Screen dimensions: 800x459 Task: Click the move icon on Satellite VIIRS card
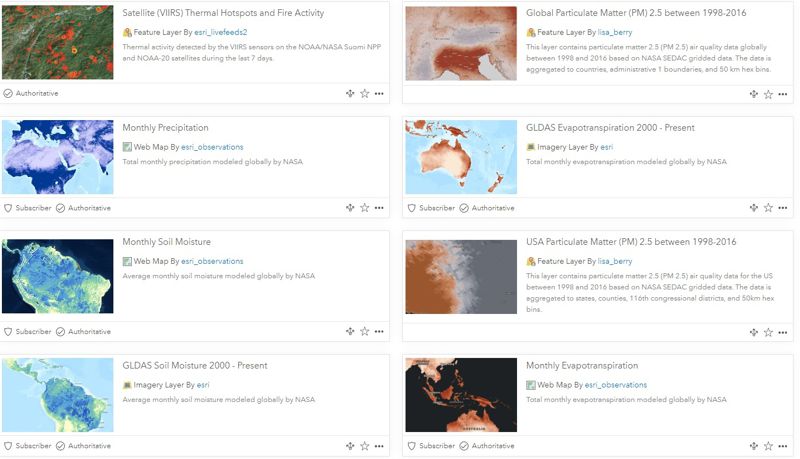point(350,93)
